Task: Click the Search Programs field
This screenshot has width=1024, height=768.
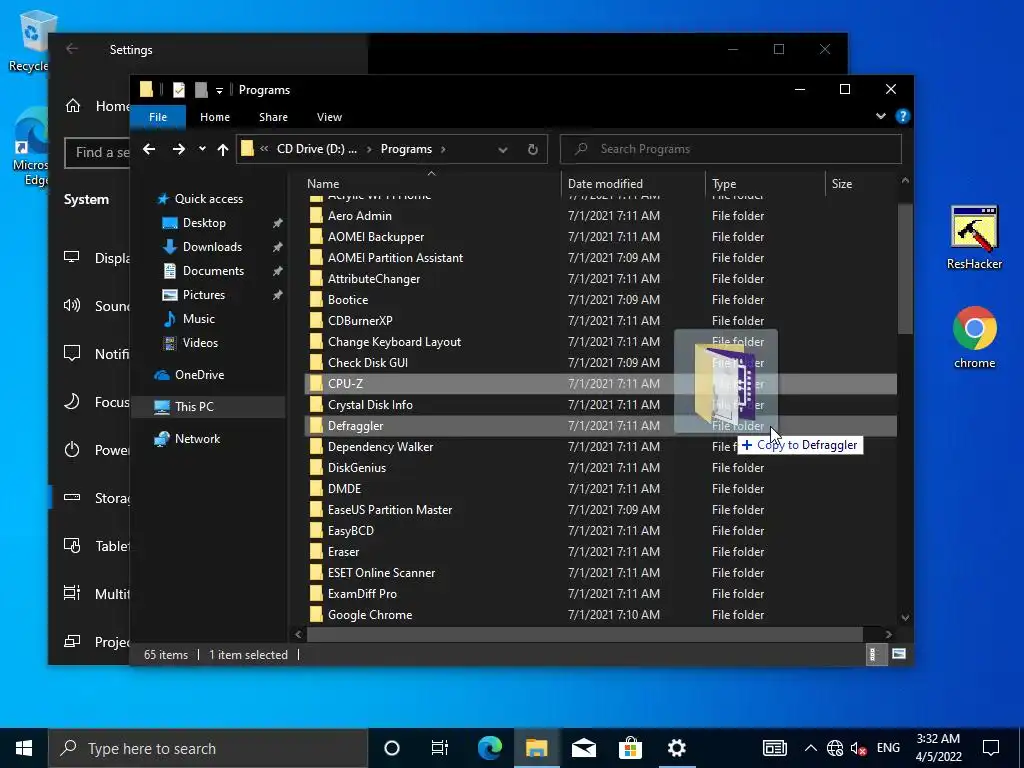Action: [x=731, y=149]
